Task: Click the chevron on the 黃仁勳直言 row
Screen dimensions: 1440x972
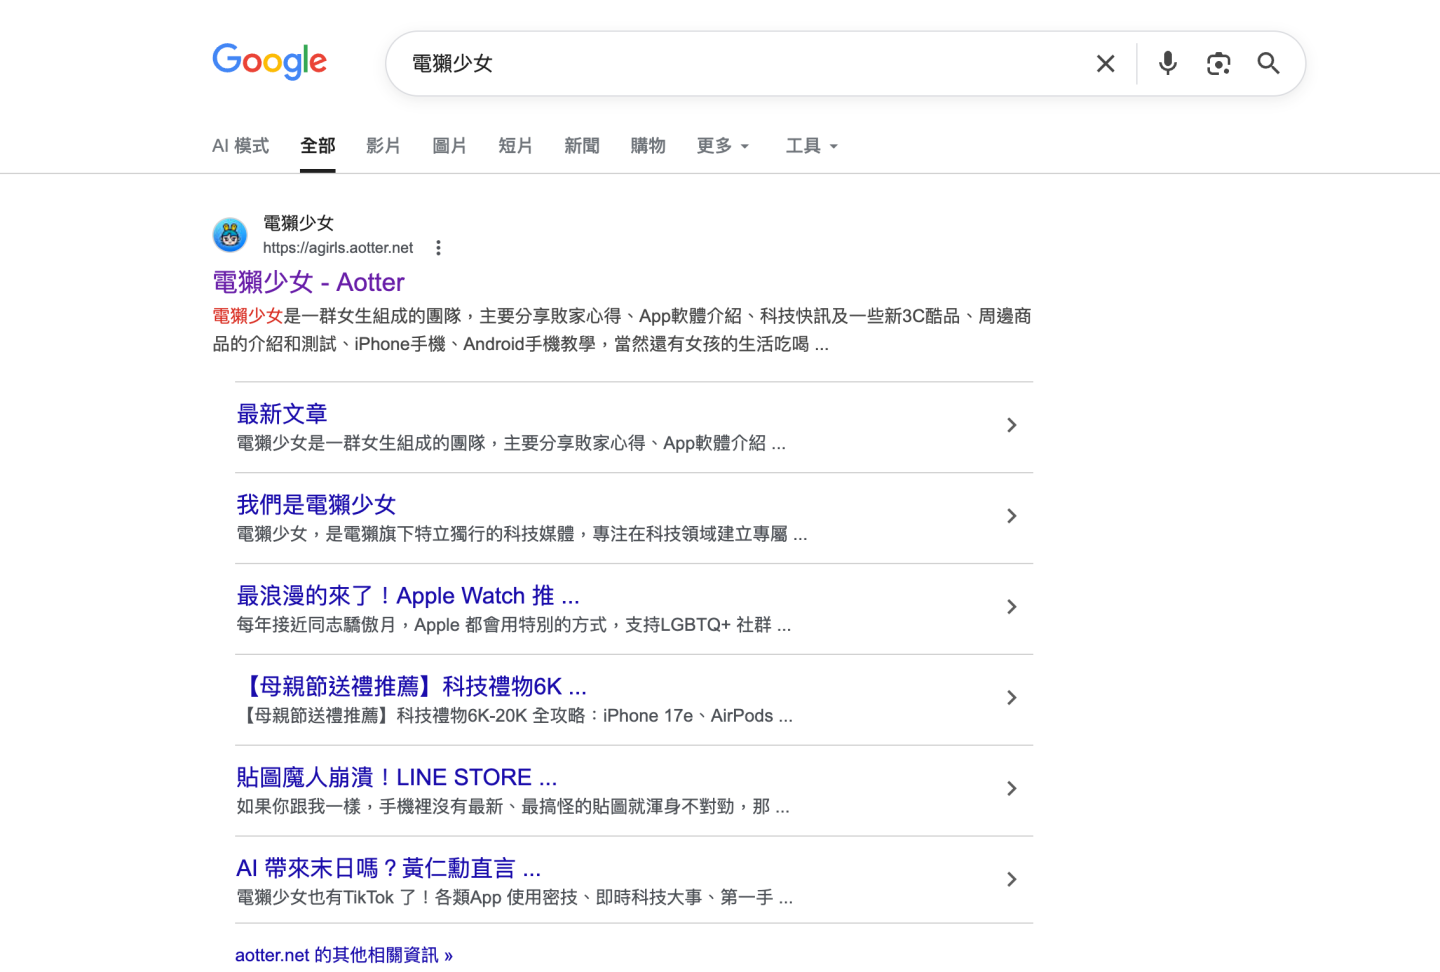Action: 1011,880
